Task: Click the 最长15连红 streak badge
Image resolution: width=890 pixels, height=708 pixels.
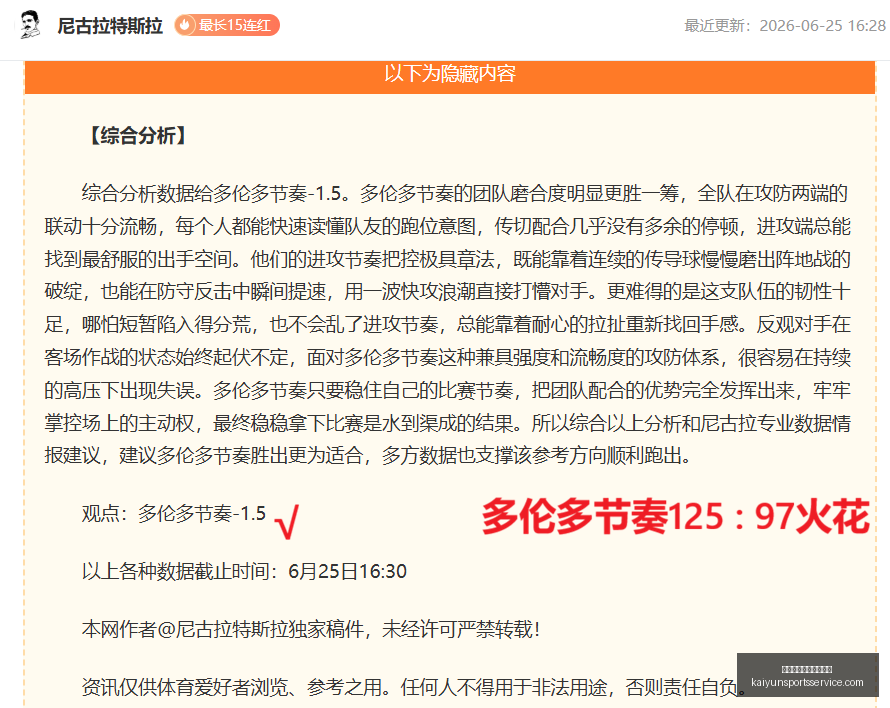Action: 227,25
